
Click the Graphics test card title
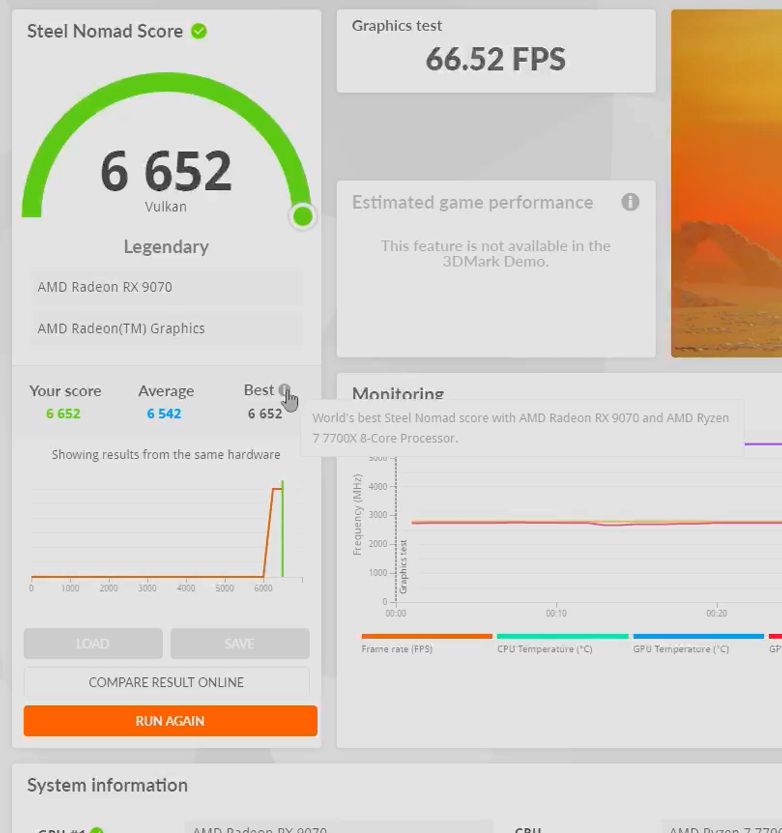pos(397,26)
